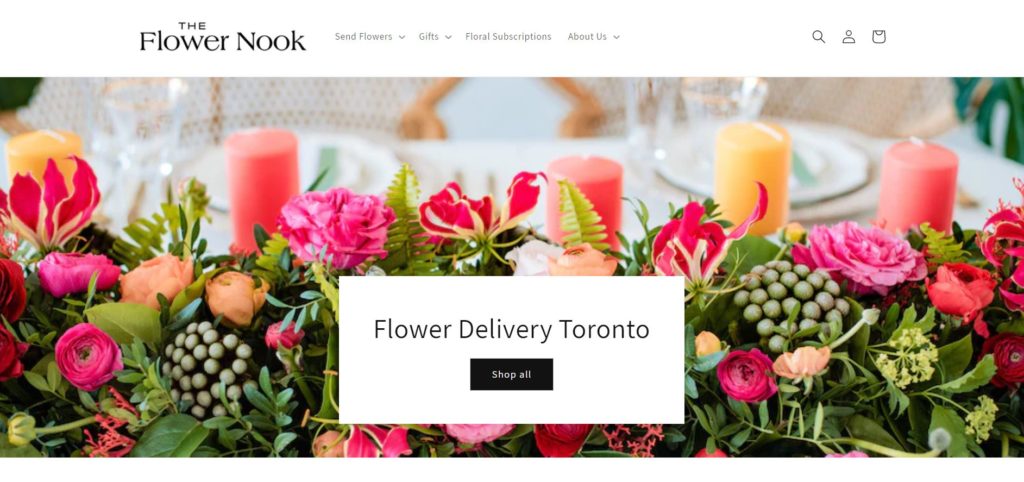Viewport: 1024px width, 482px height.
Task: Go to Floral Subscriptions page
Action: click(x=508, y=37)
